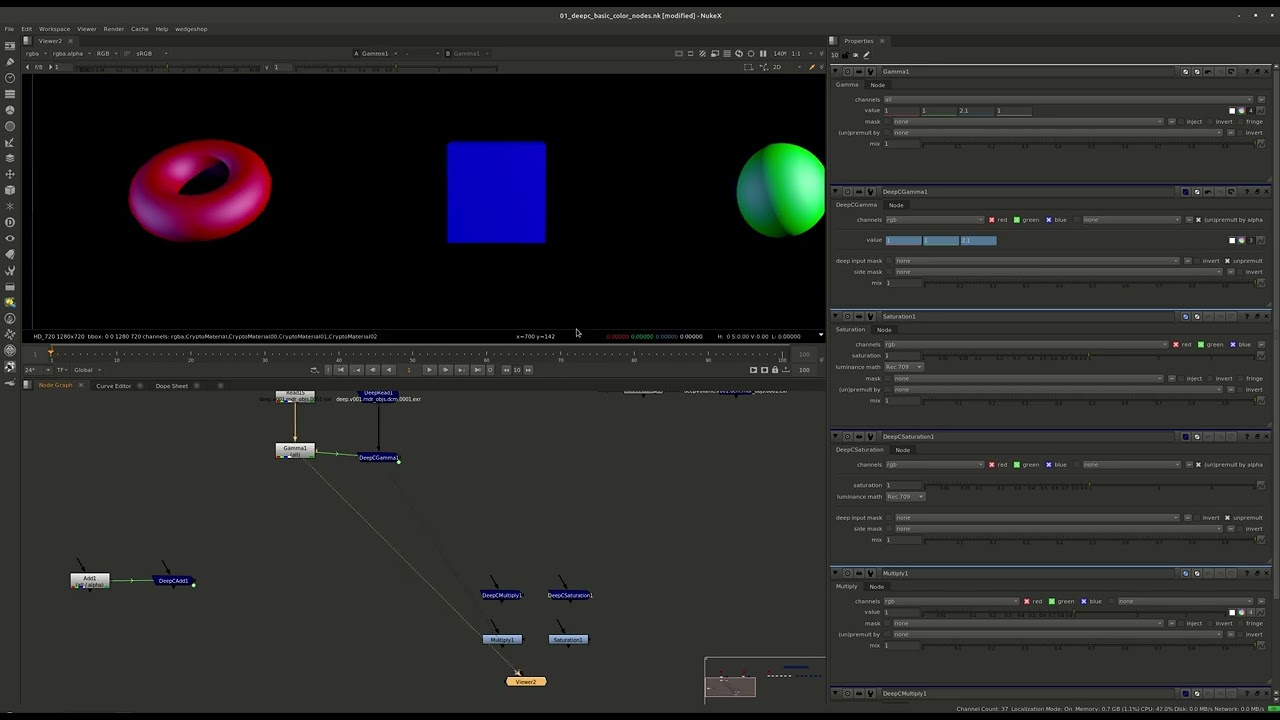Toggle unpremult checkbox in DeepCGamma1
Screen dimensions: 1280x720
click(x=1227, y=261)
